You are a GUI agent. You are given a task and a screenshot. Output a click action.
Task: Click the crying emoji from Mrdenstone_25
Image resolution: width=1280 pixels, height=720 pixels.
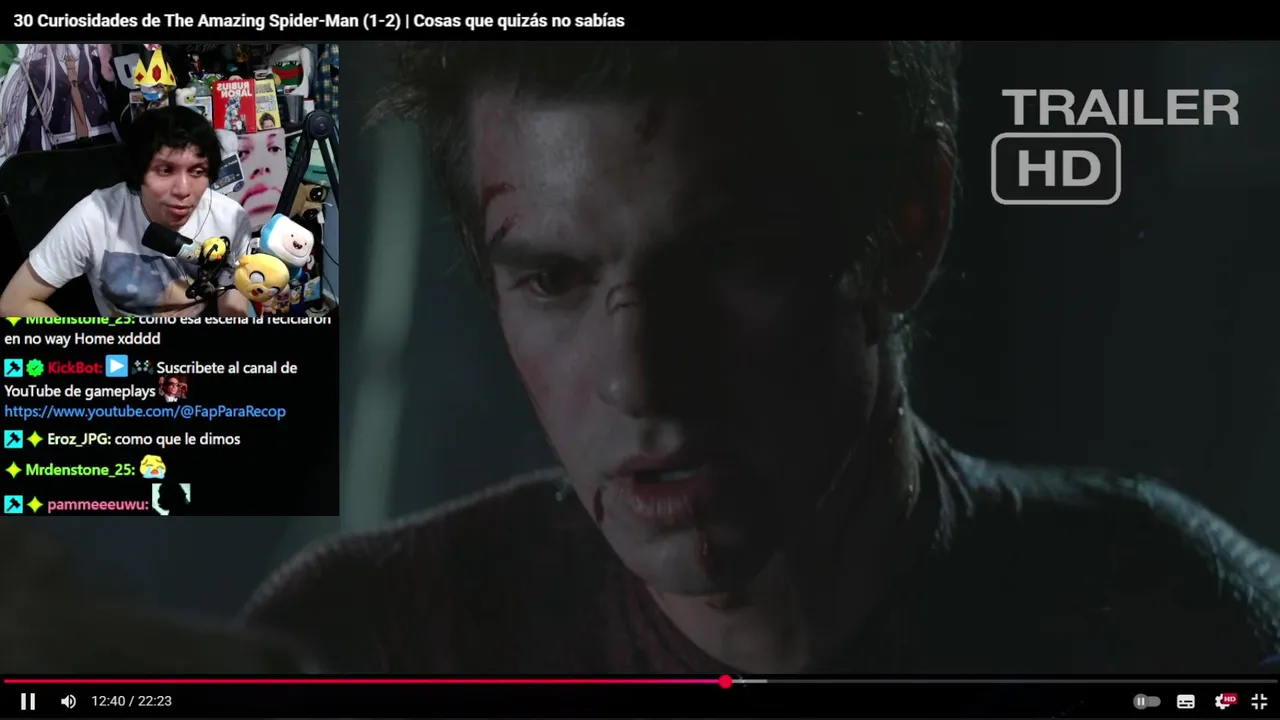click(153, 467)
